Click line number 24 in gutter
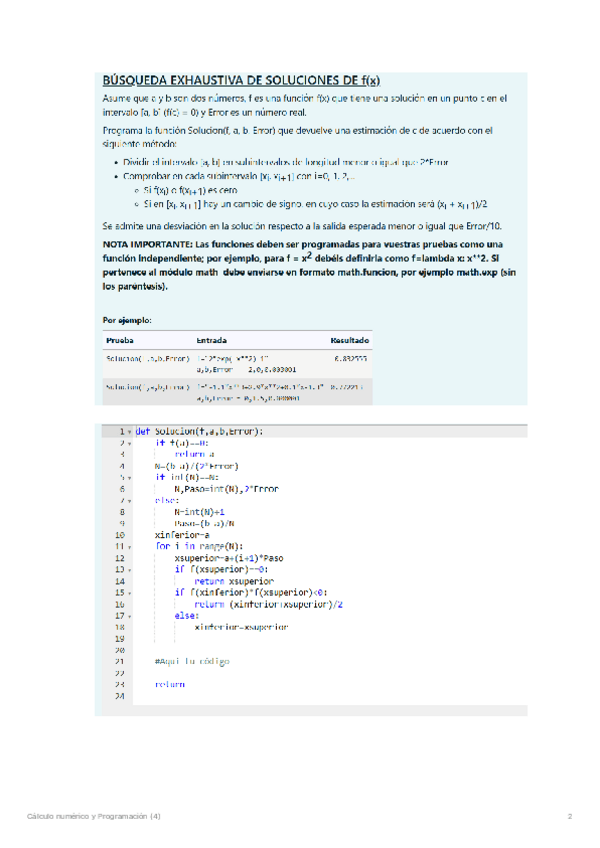The height and width of the screenshot is (848, 600). (x=118, y=696)
